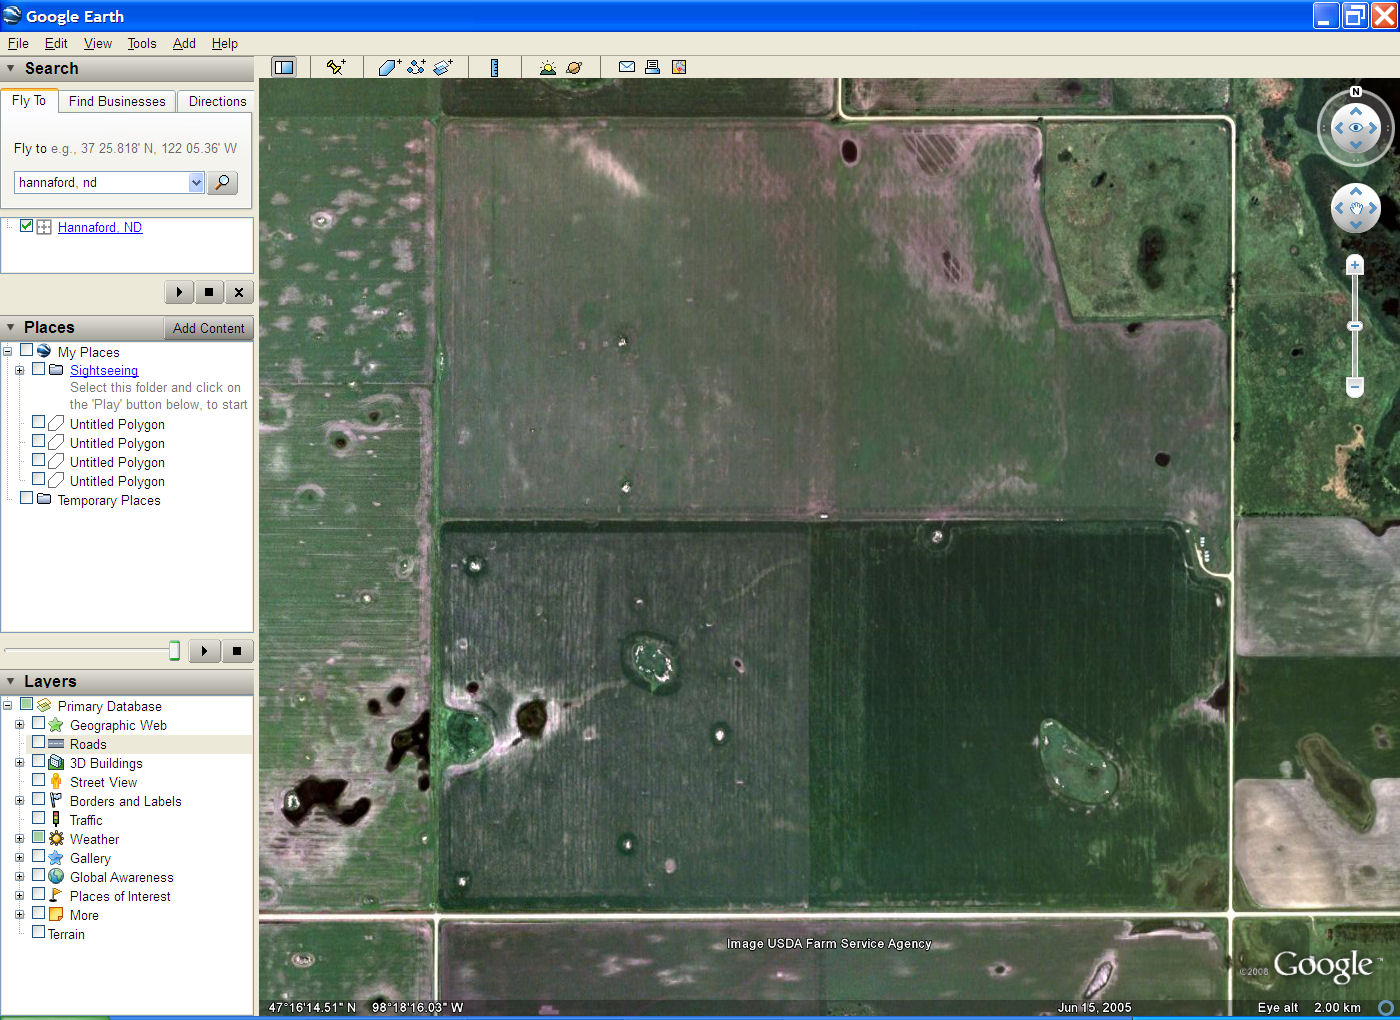Enable the Roads layer checkbox

38,742
